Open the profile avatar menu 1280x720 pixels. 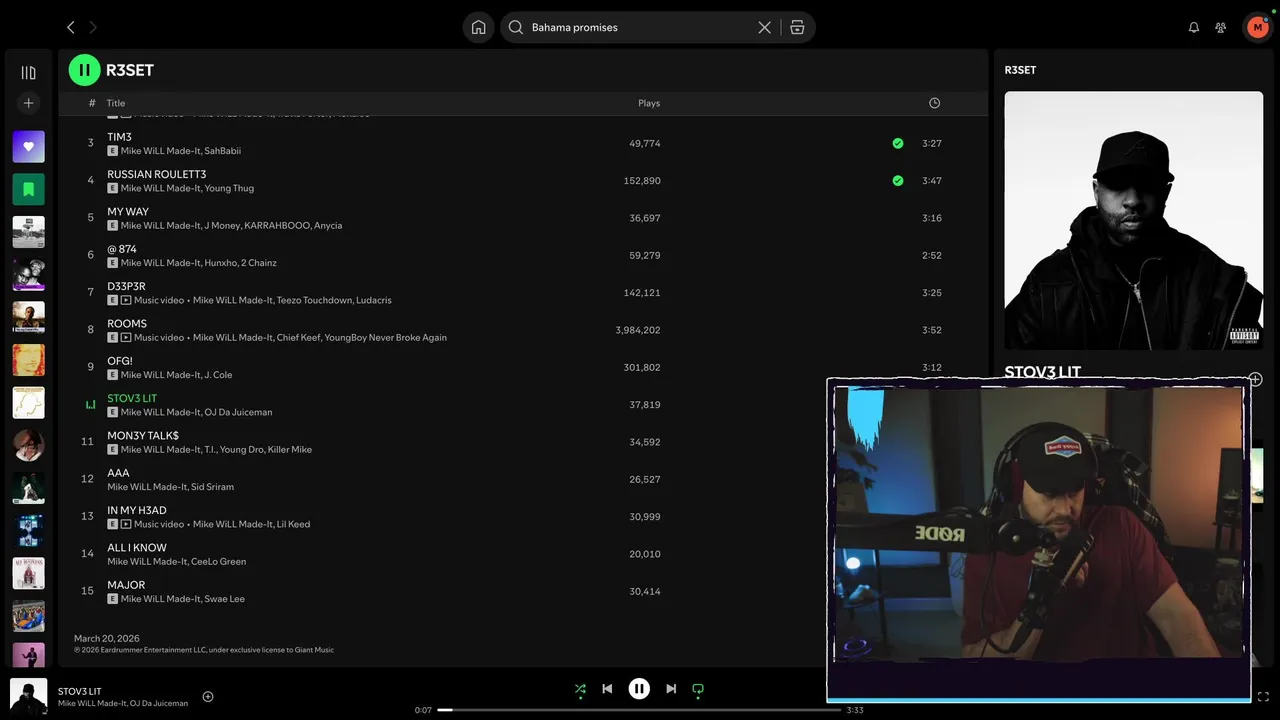point(1257,27)
